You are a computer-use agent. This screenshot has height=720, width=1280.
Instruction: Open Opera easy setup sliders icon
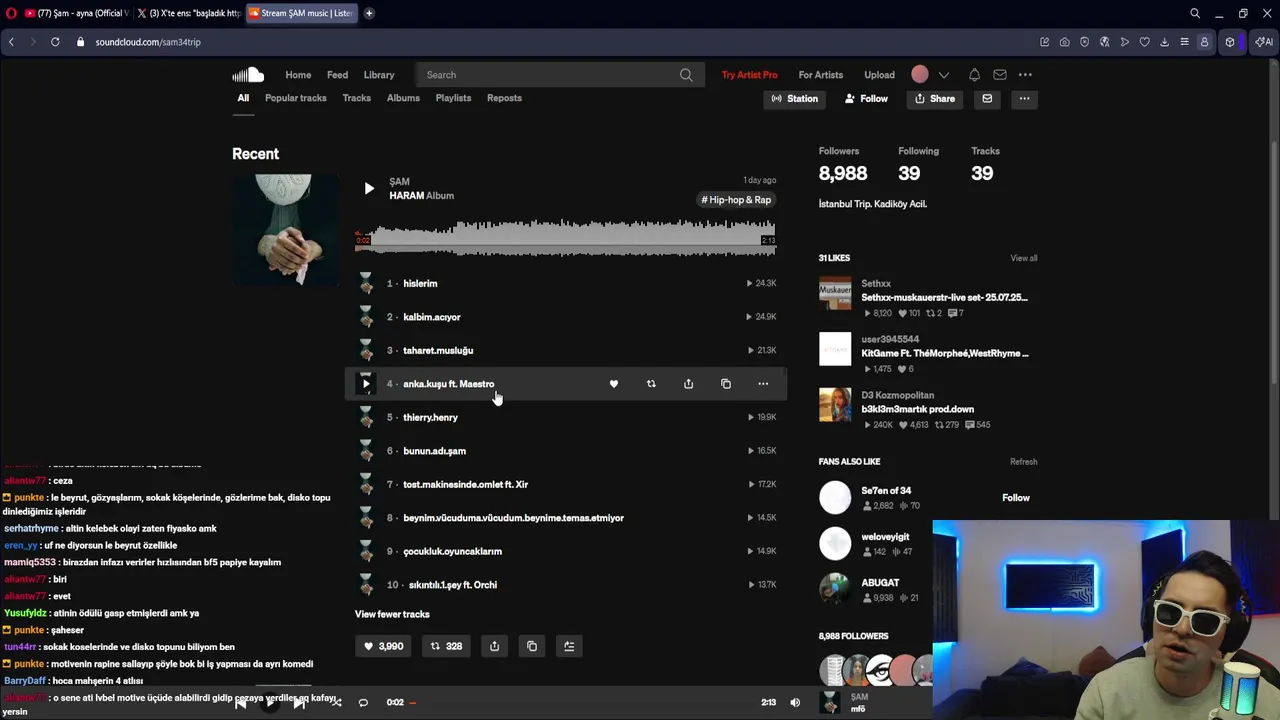(x=1184, y=42)
